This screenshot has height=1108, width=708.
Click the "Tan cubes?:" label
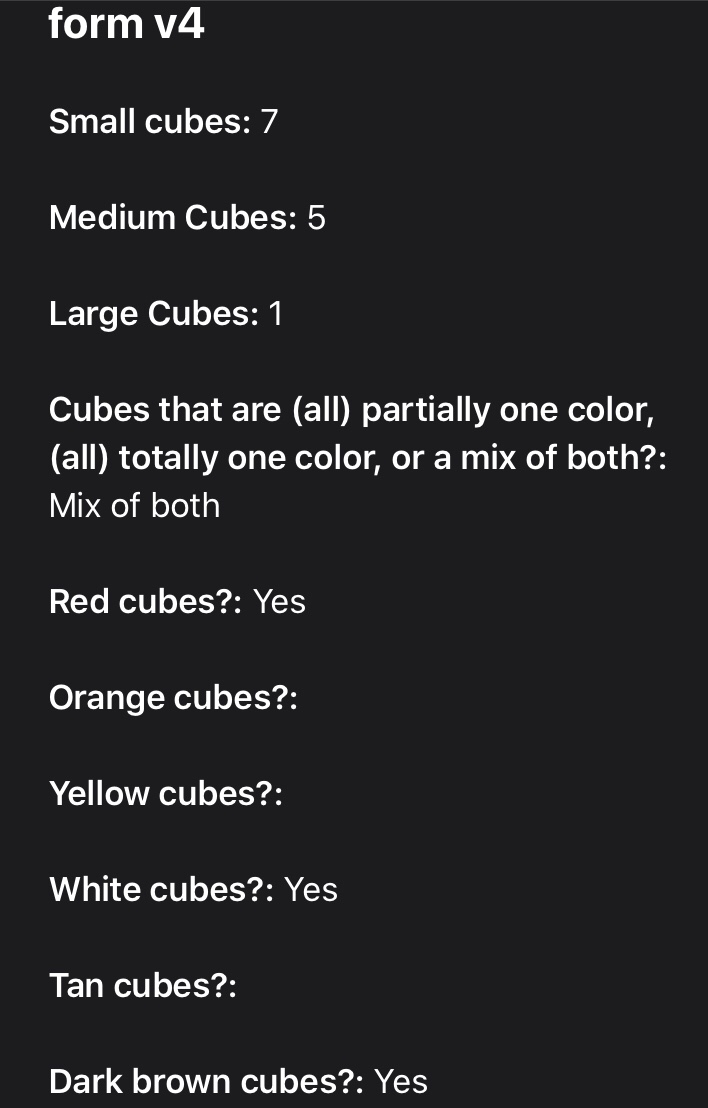142,986
